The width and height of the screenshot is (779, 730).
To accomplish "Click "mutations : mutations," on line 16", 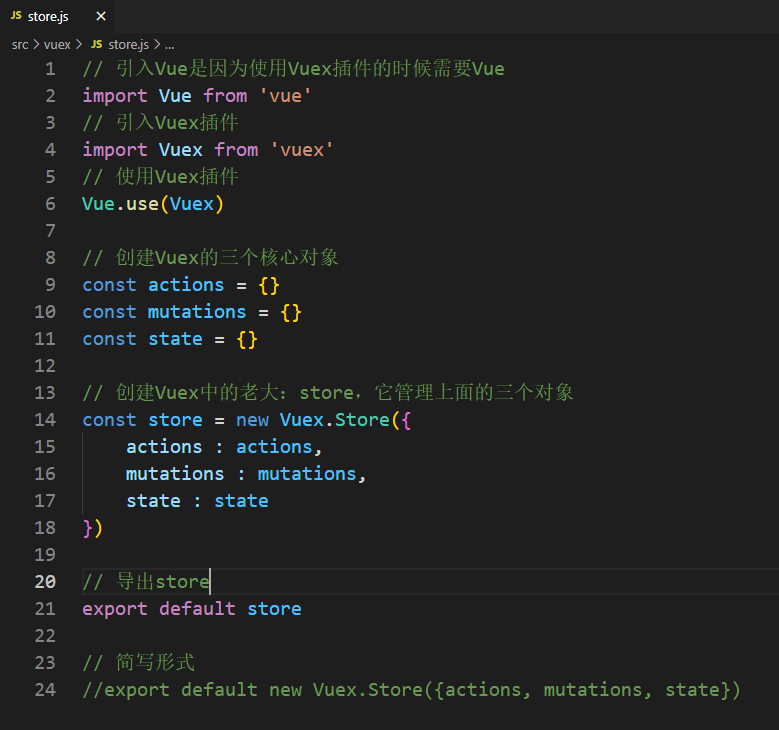I will [x=246, y=474].
